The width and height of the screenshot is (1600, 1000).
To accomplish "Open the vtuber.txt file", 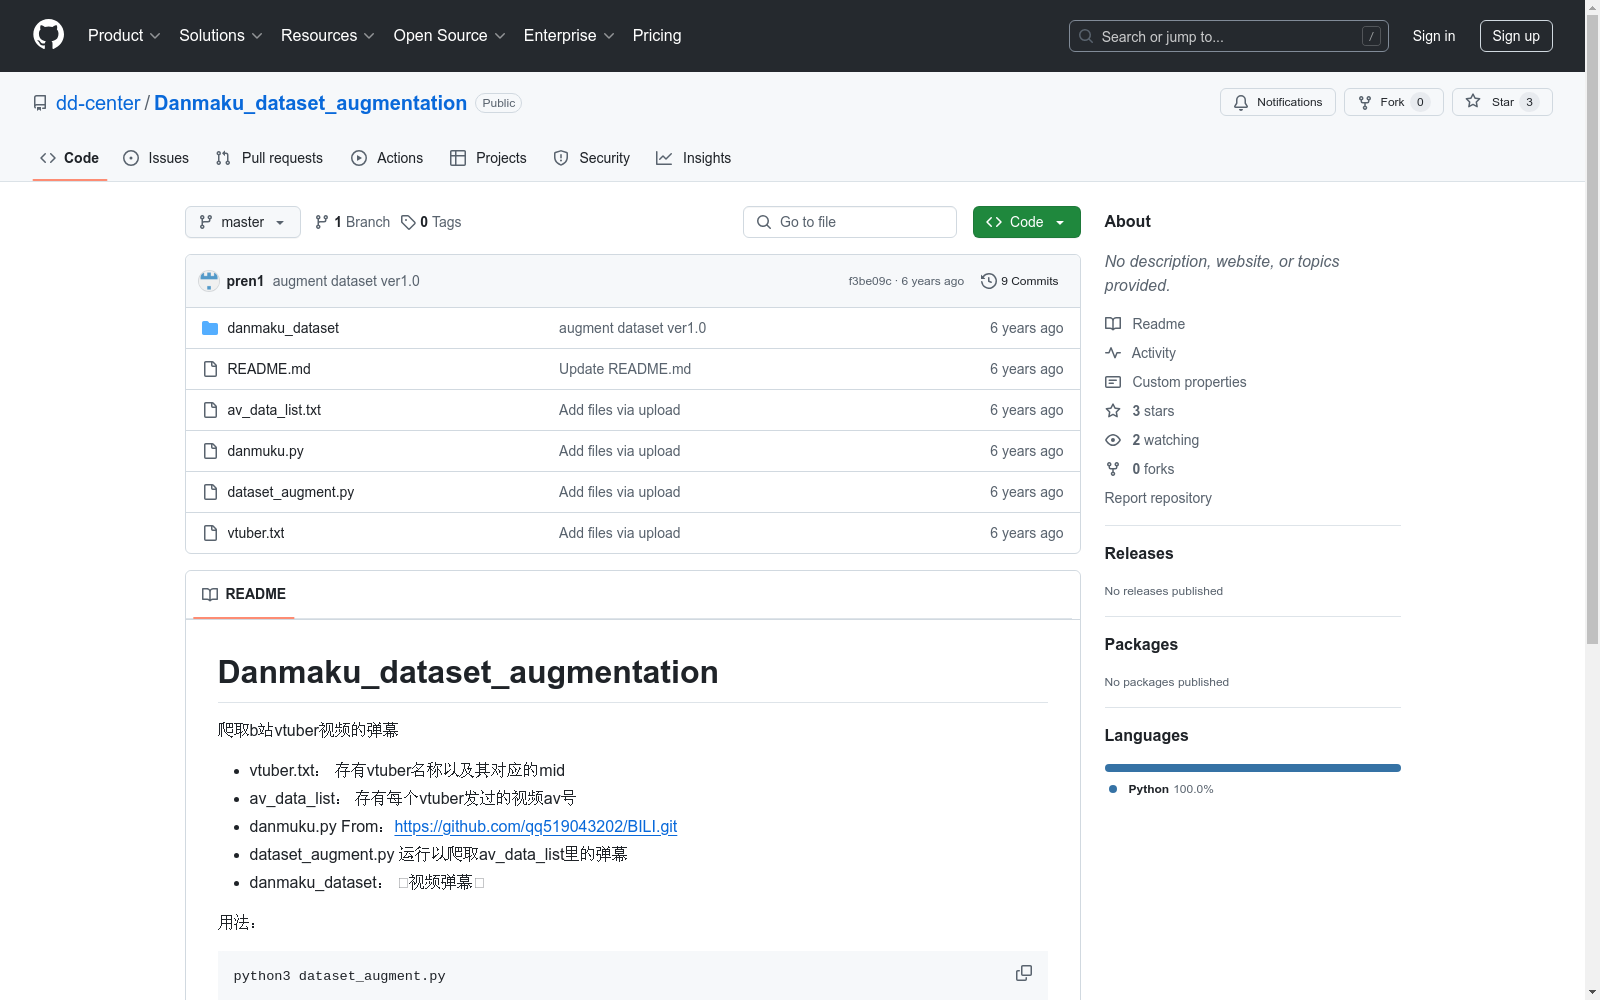I will click(256, 533).
